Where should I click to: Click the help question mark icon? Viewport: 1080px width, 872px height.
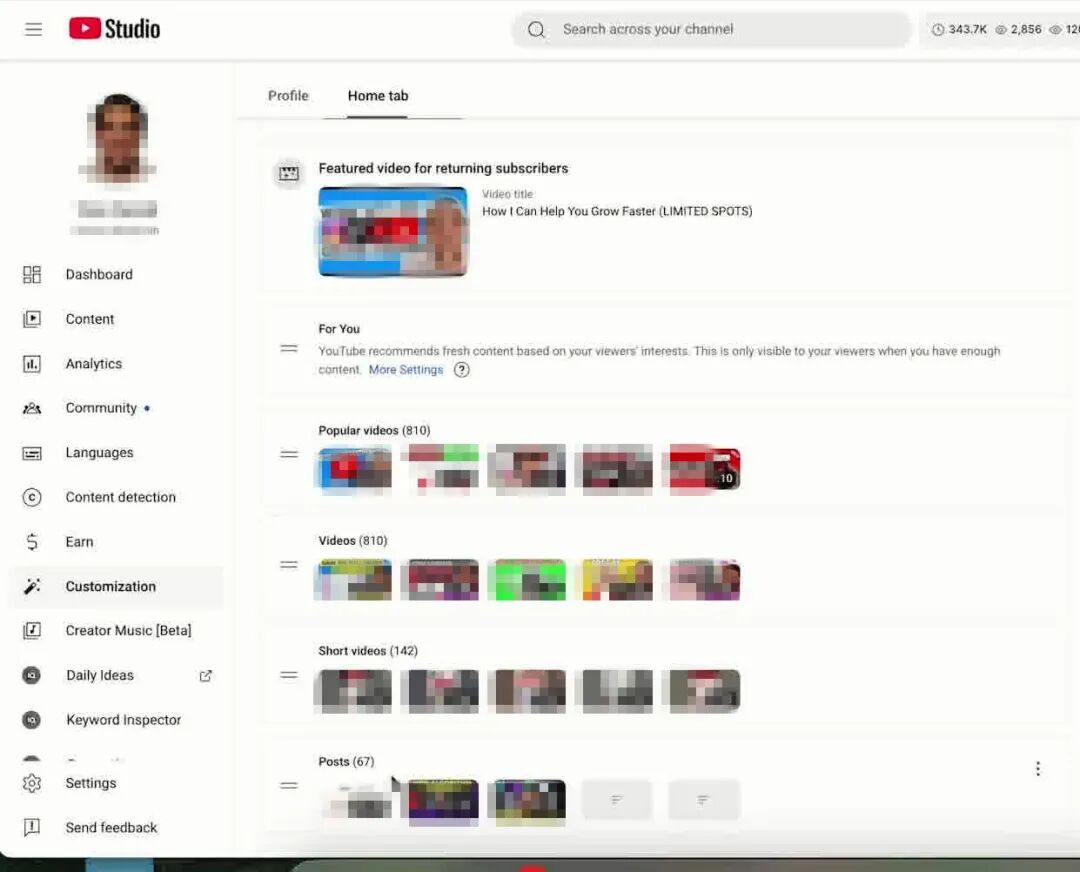461,370
